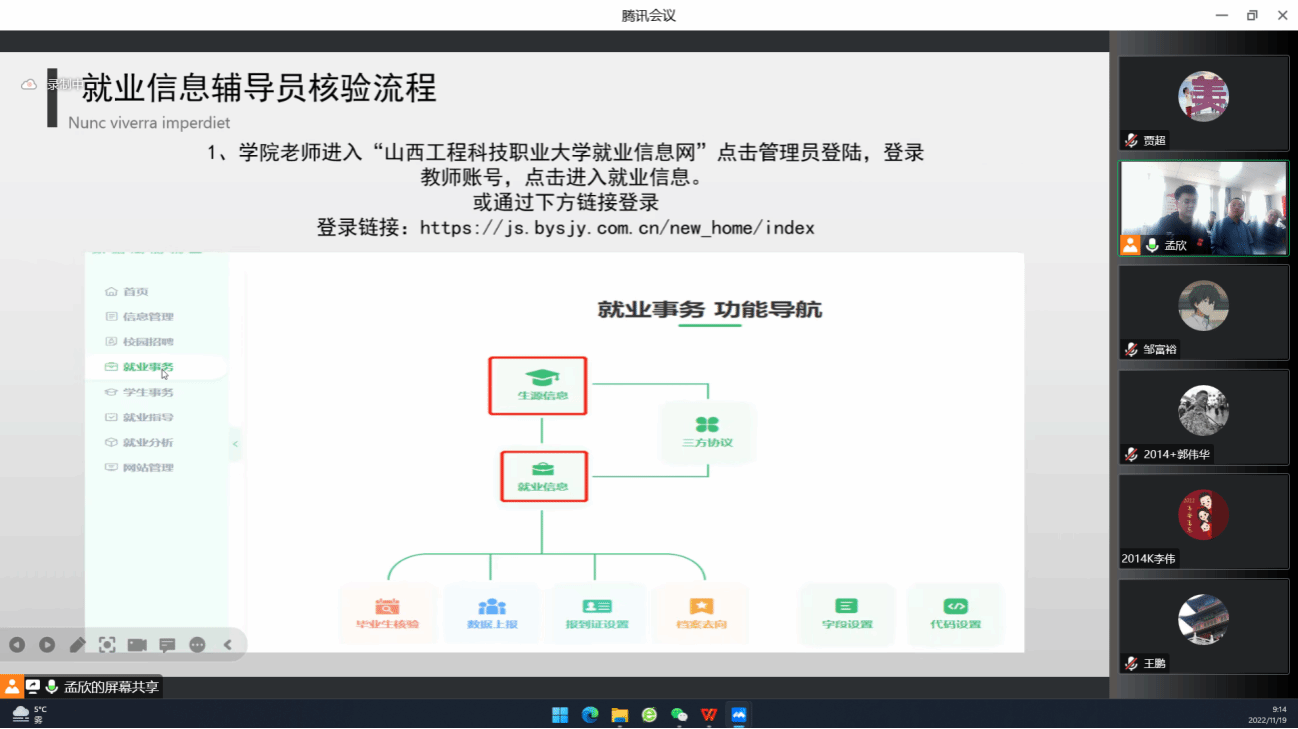Select 王鹏's participant tile

[x=1203, y=626]
